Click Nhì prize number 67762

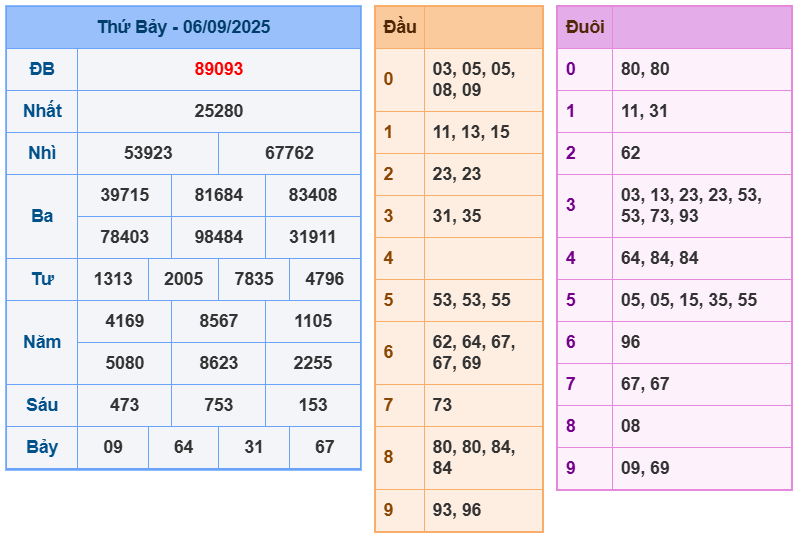point(289,153)
